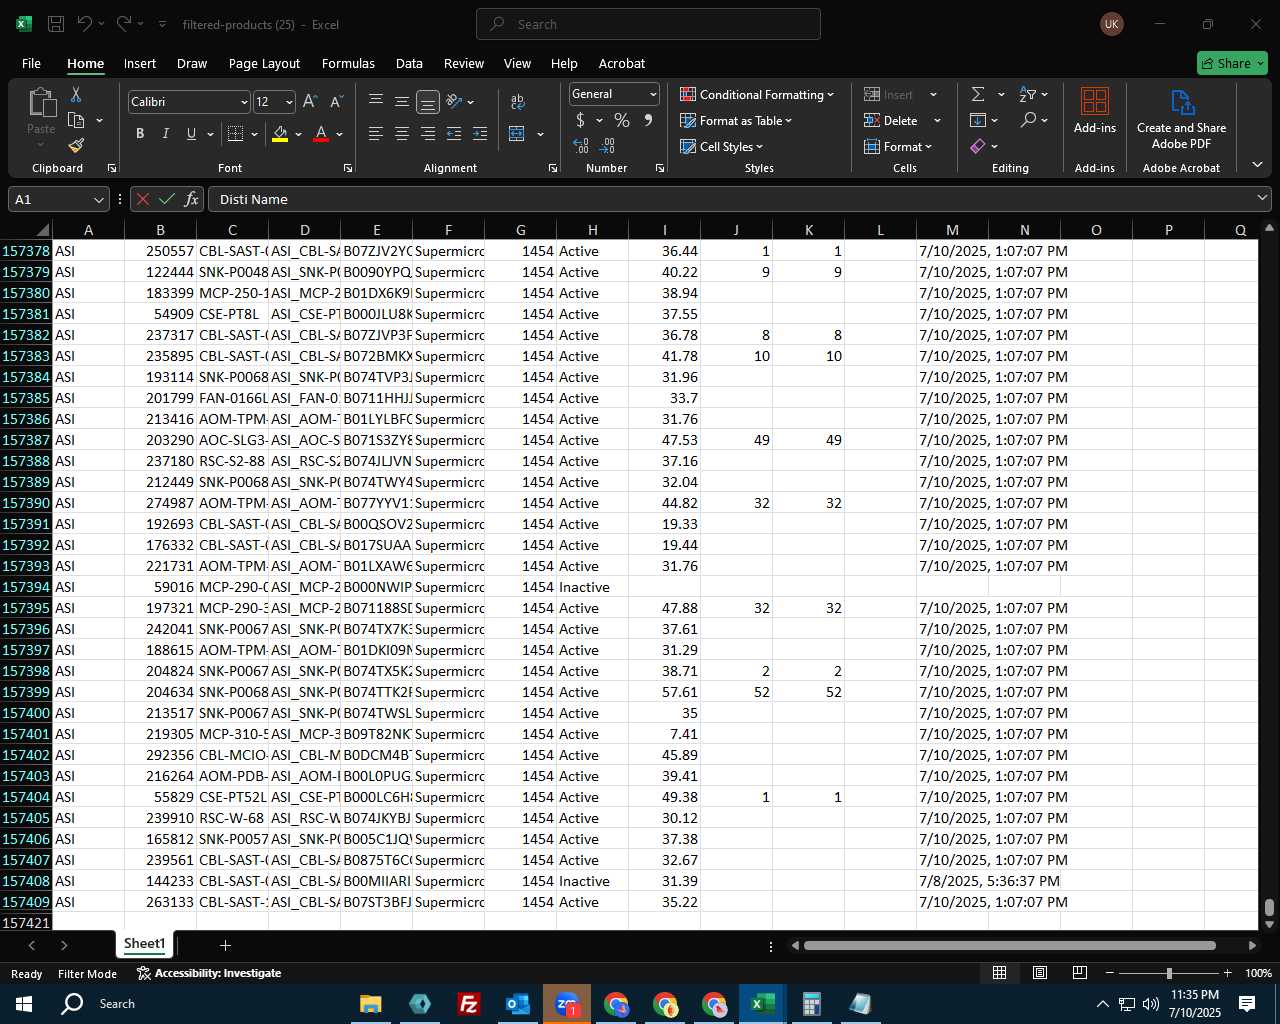Select the Format Painter brush icon
The height and width of the screenshot is (1024, 1280).
pos(76,145)
